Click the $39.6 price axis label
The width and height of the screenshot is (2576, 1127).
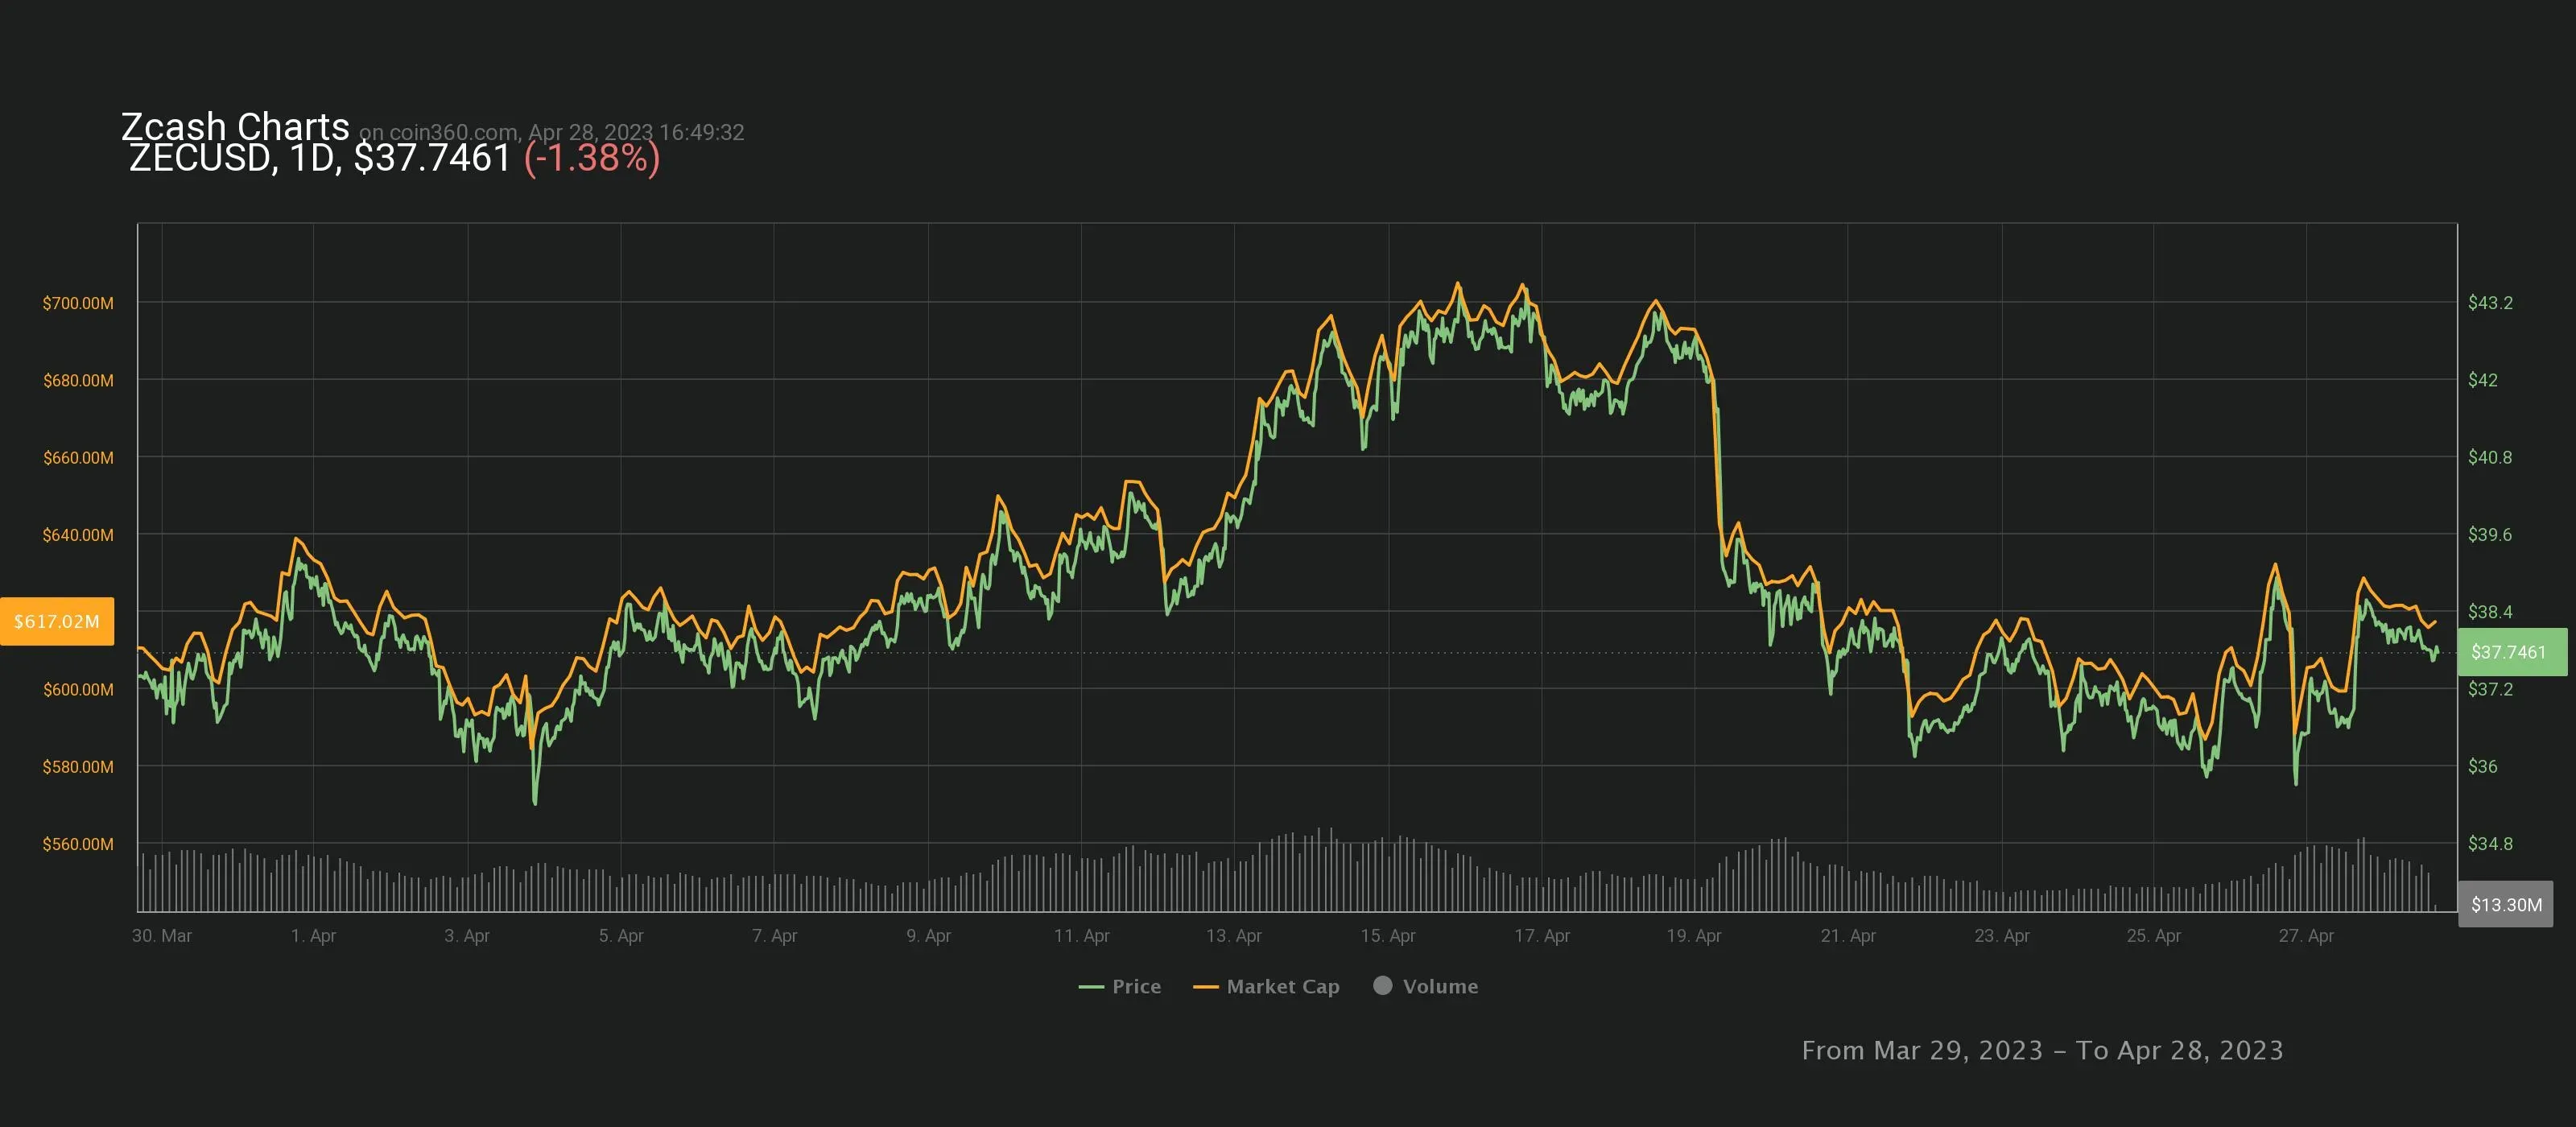(2490, 535)
